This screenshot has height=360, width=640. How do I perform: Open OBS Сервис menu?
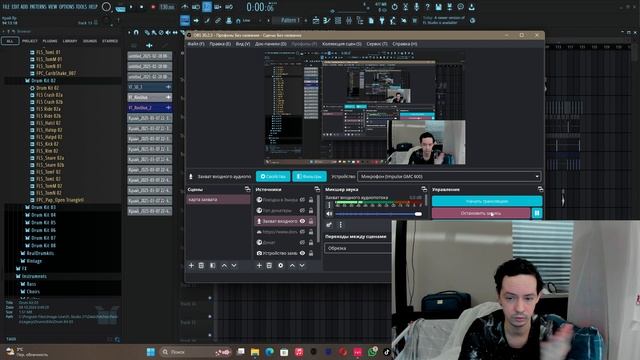(x=377, y=44)
